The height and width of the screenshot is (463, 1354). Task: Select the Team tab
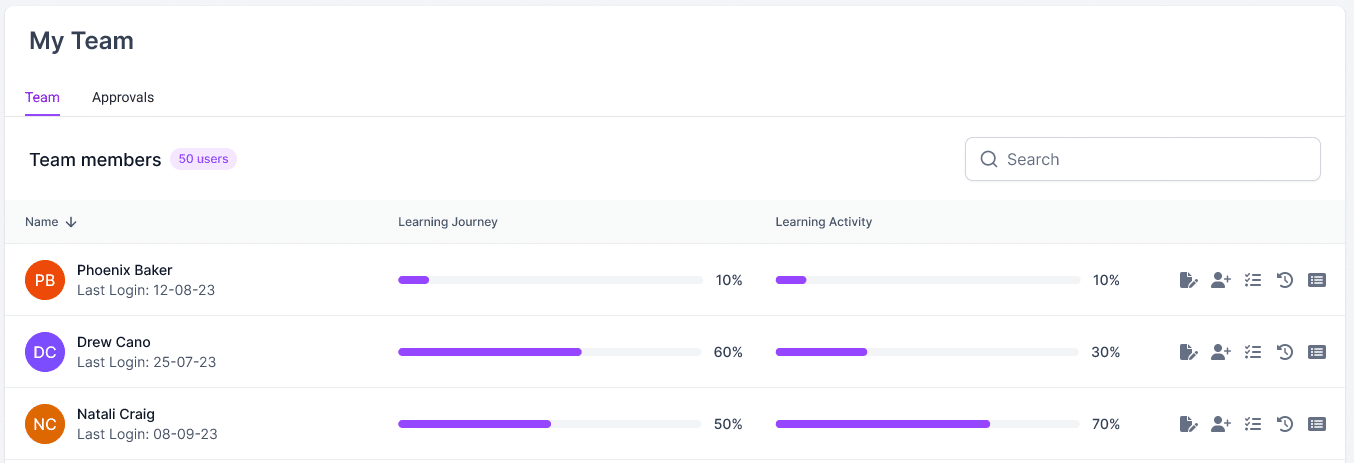pos(42,97)
